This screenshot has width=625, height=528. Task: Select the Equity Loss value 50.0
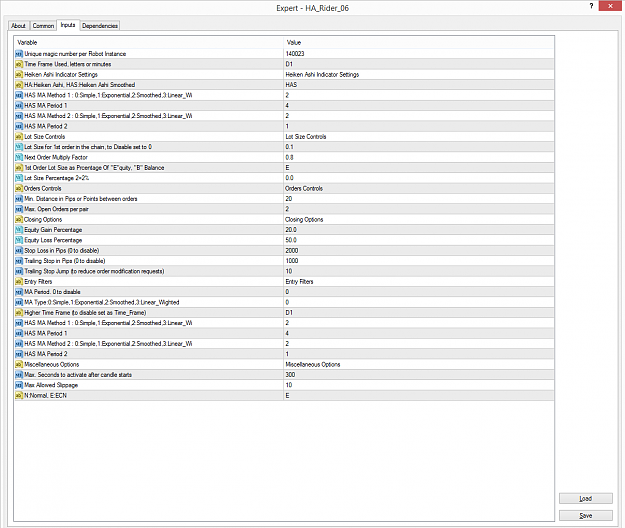pos(419,240)
